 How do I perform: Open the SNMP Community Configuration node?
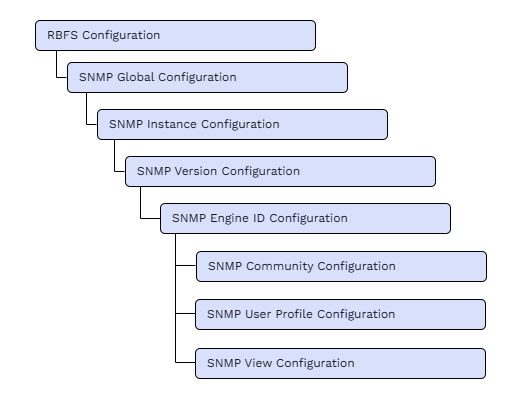341,266
